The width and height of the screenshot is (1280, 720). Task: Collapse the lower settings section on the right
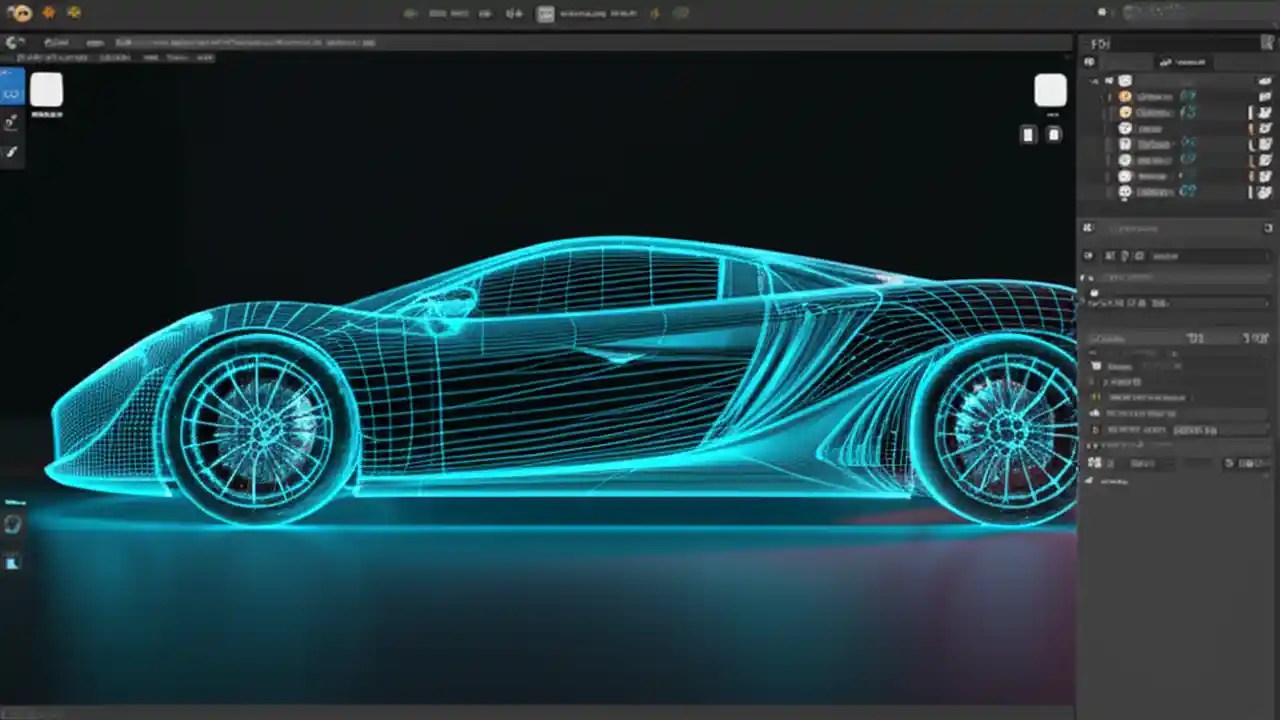coord(1089,338)
